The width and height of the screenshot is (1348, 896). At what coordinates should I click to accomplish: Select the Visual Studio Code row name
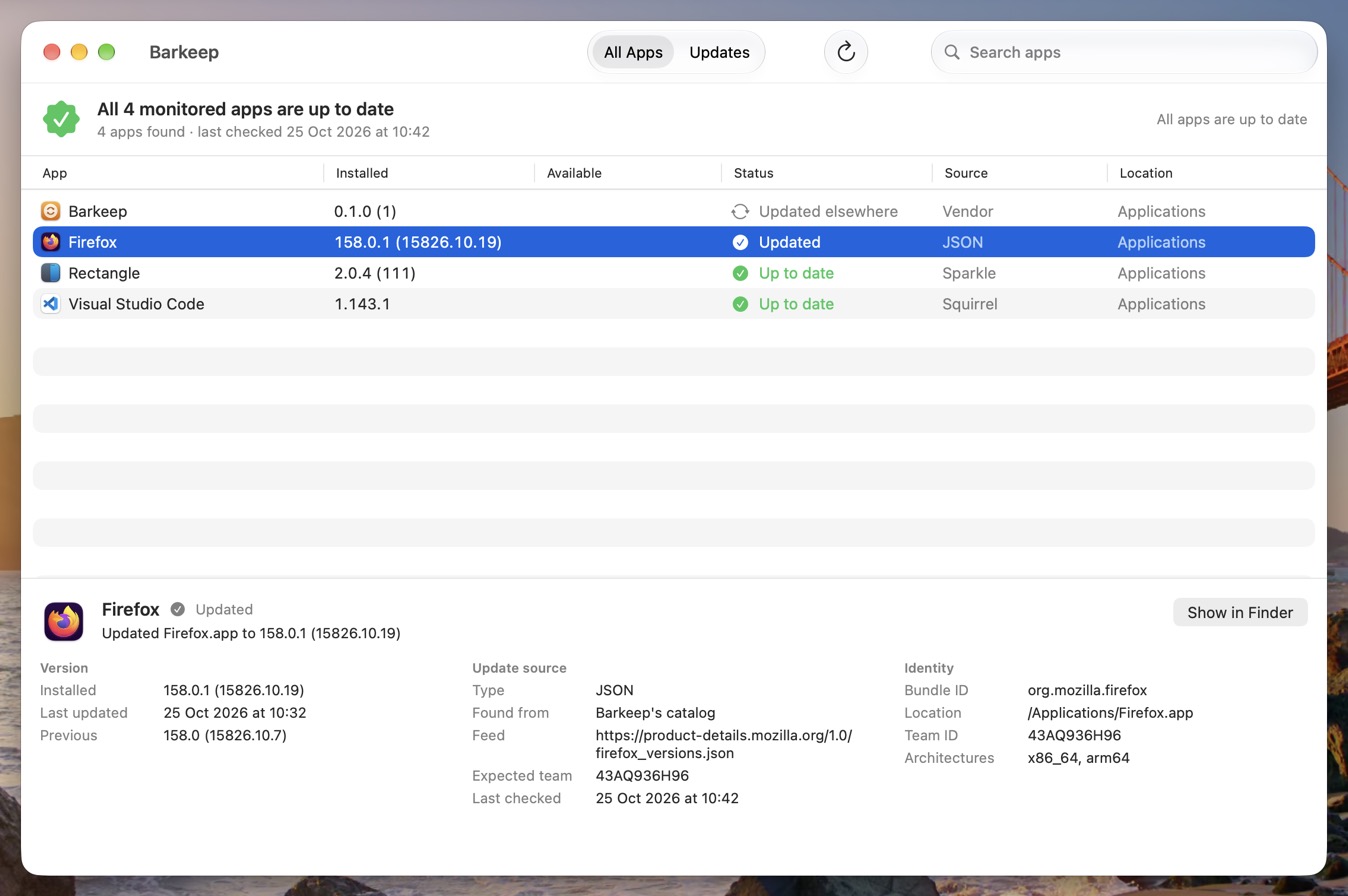pos(136,304)
